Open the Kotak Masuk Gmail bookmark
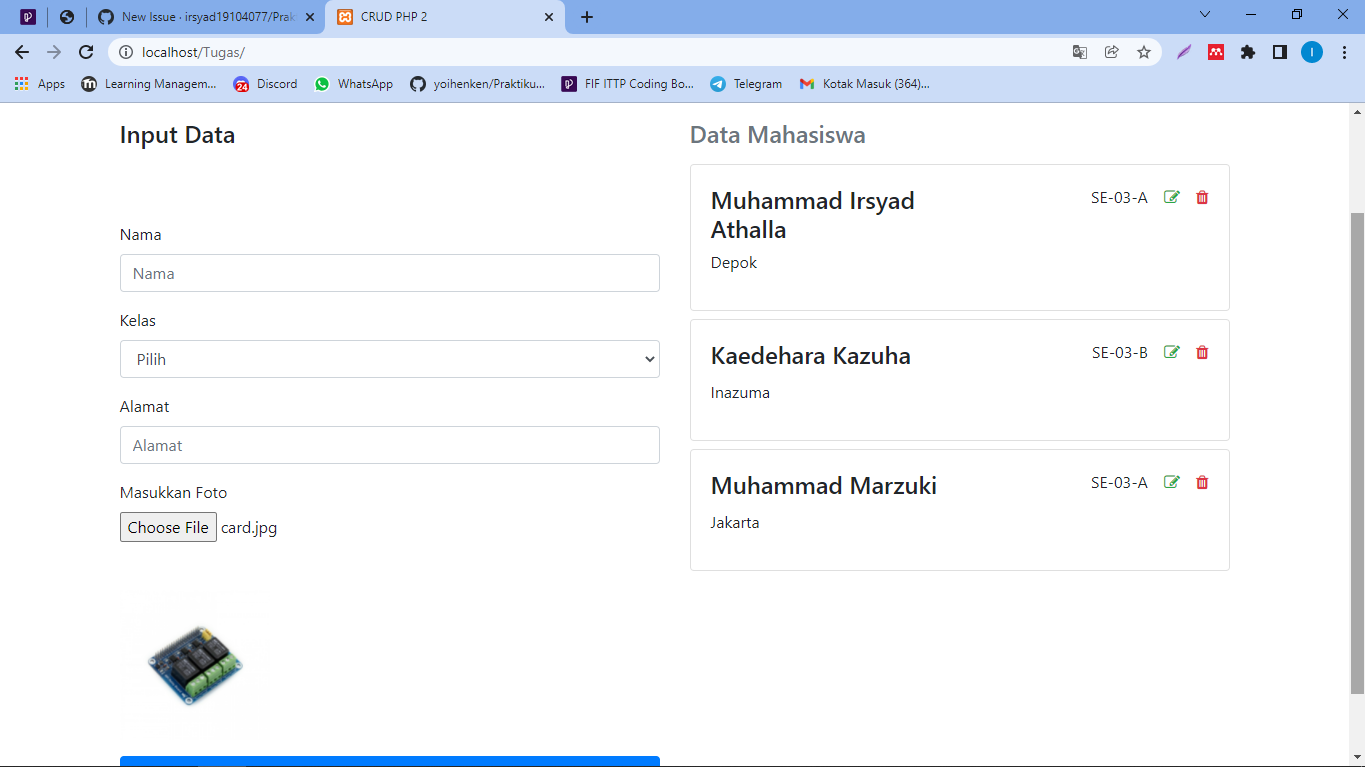Viewport: 1365px width, 767px height. pos(865,84)
